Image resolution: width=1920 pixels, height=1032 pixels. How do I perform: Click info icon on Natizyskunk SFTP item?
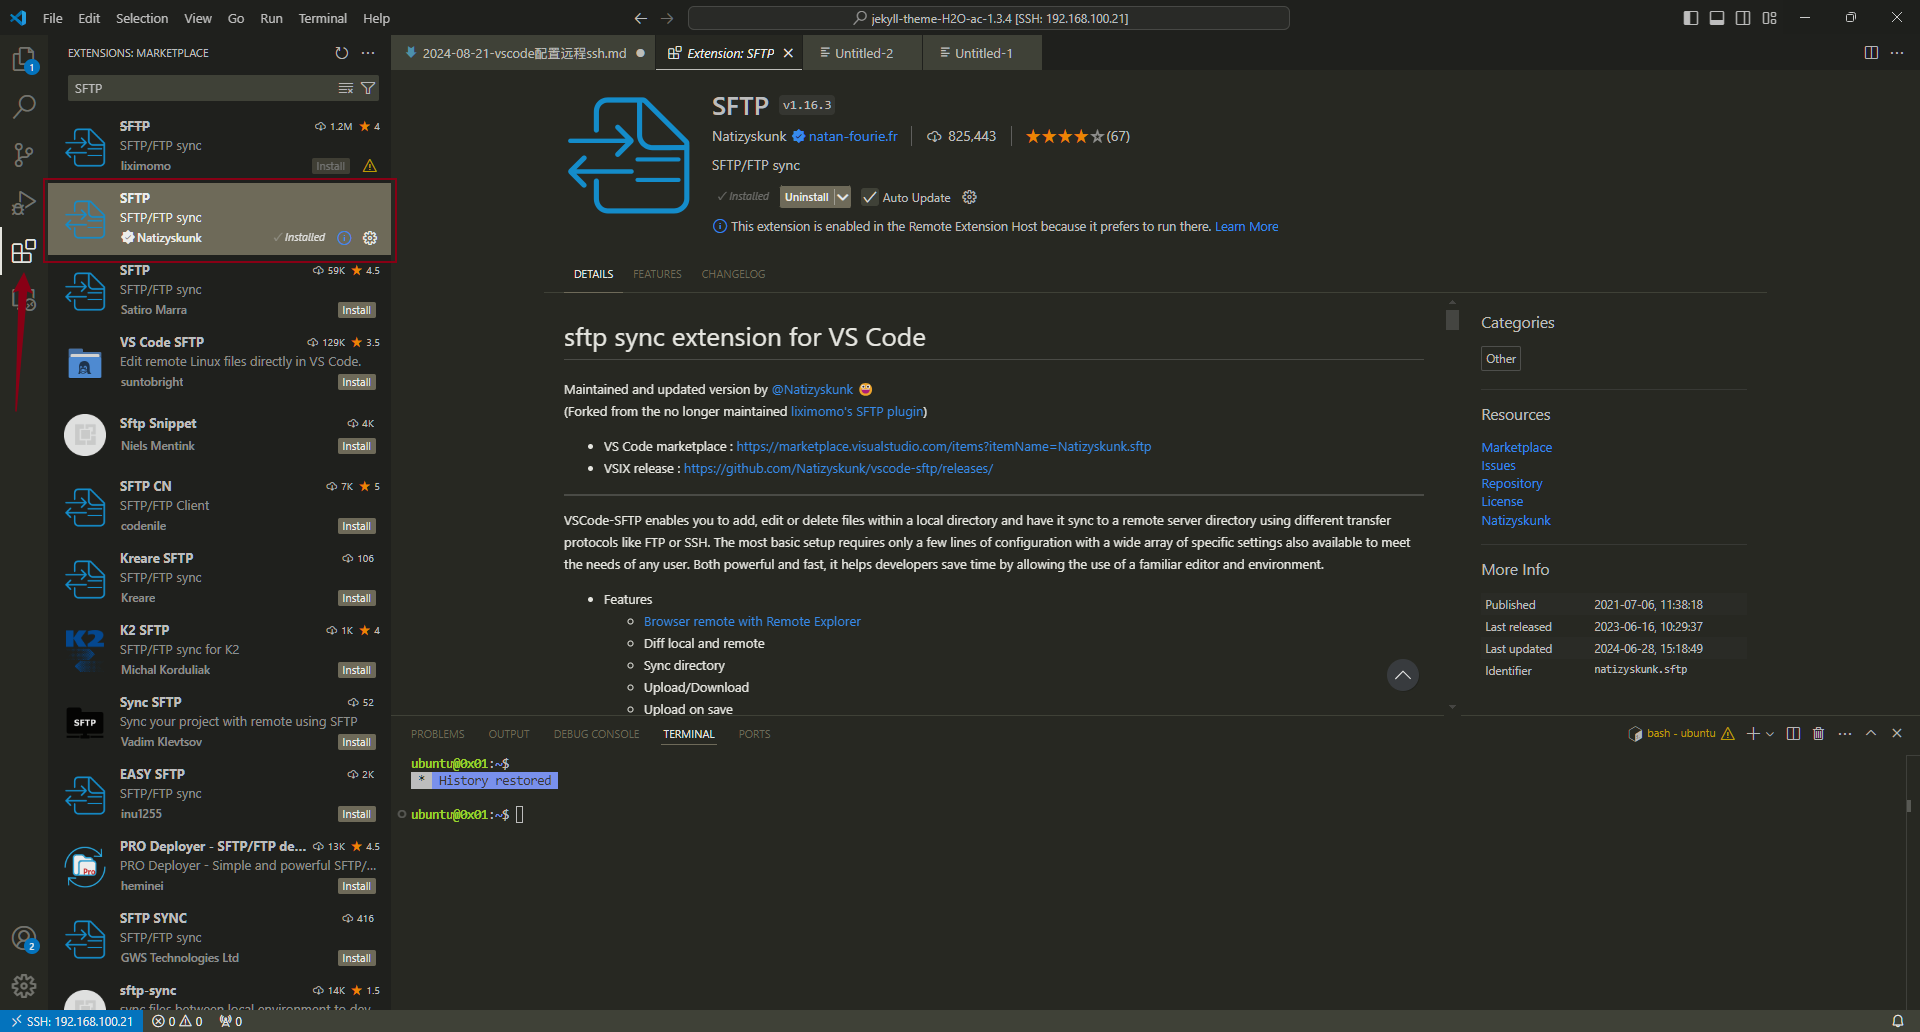point(344,238)
